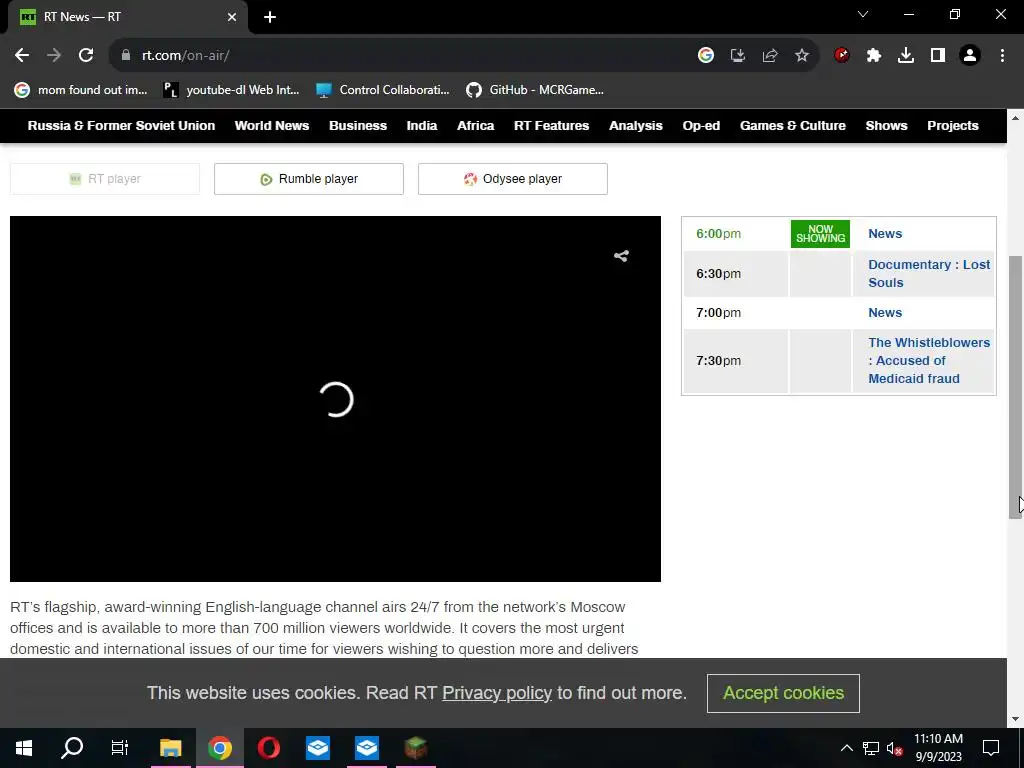Open Documentary : Lost Souls link

(x=929, y=274)
